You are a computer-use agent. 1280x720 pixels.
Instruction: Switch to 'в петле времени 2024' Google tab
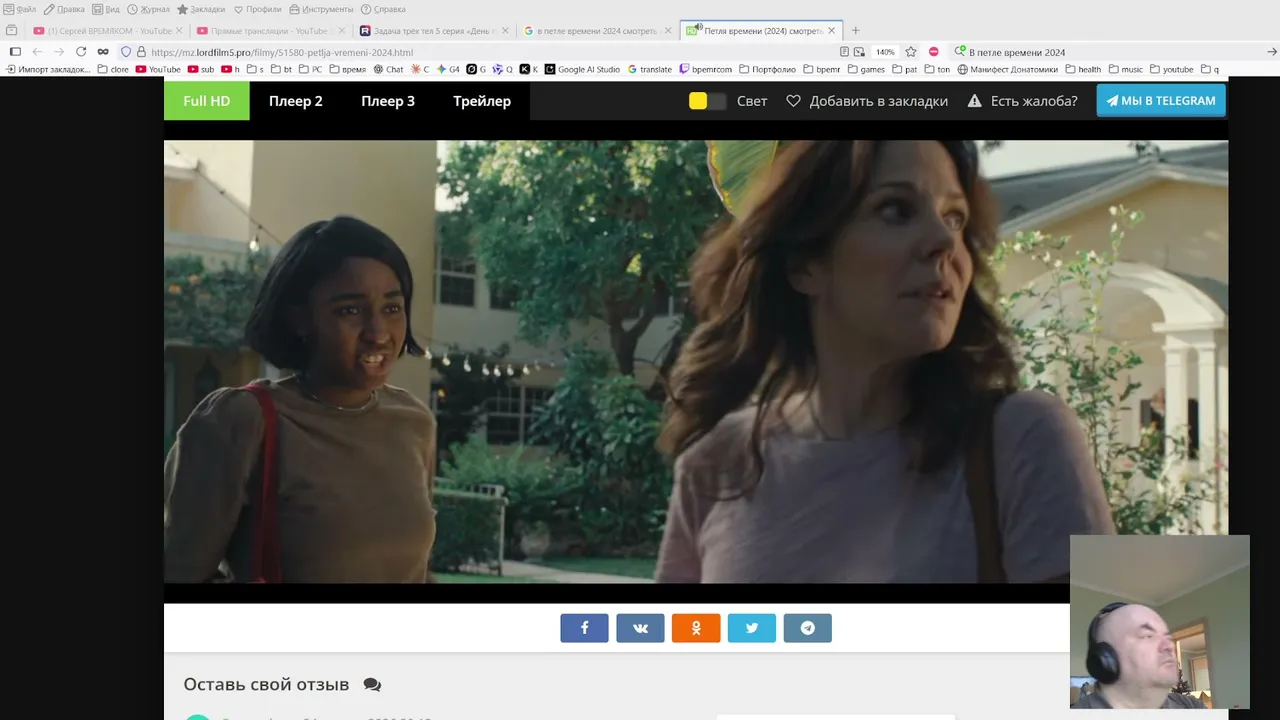click(597, 31)
